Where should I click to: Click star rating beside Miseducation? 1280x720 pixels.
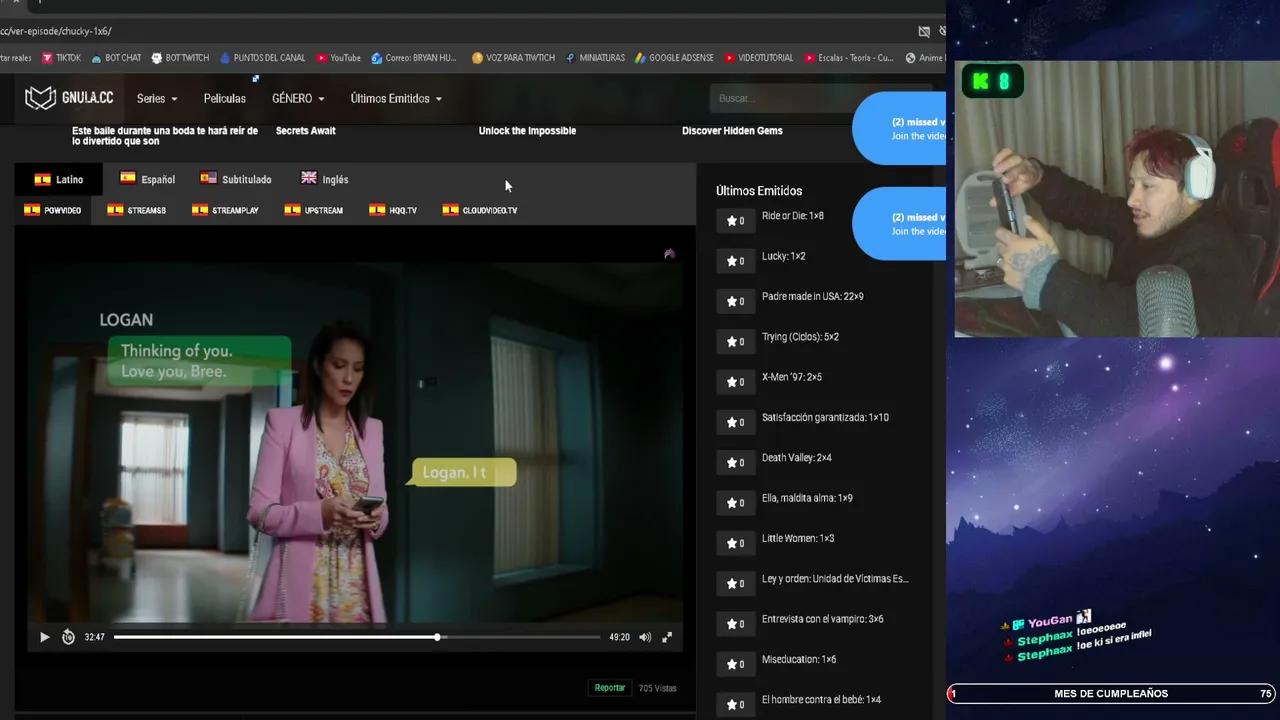tap(735, 664)
